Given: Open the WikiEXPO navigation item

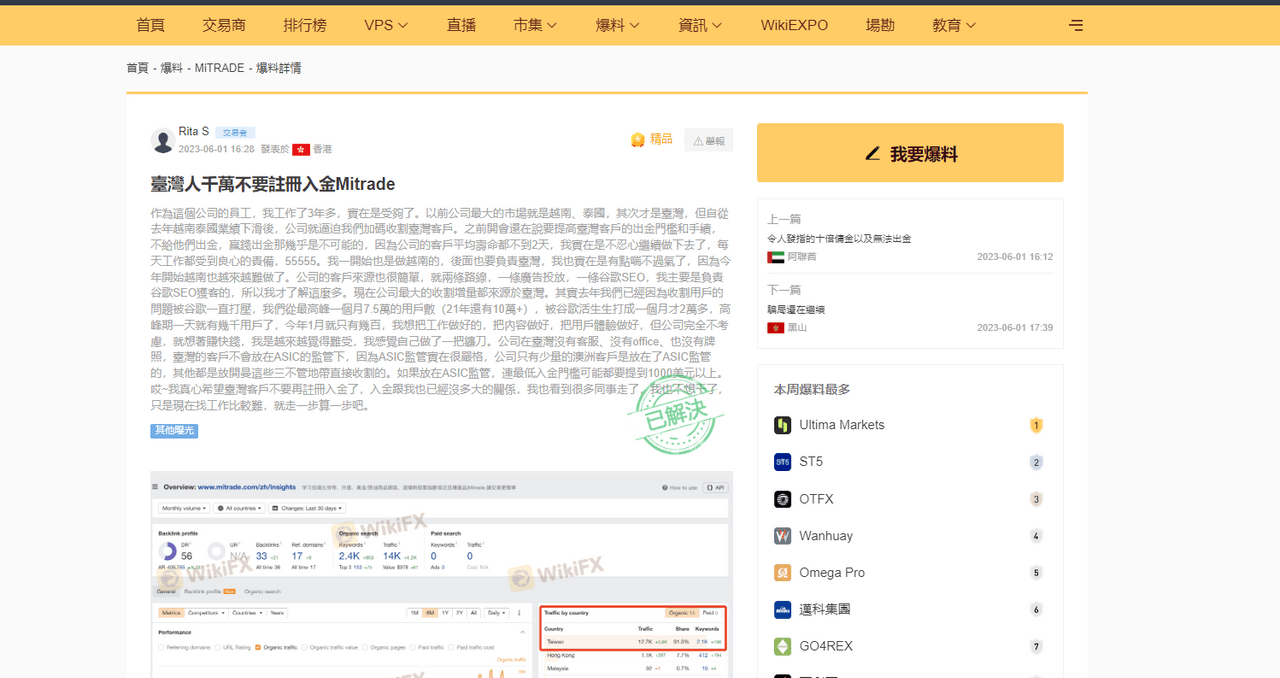Looking at the screenshot, I should 795,25.
